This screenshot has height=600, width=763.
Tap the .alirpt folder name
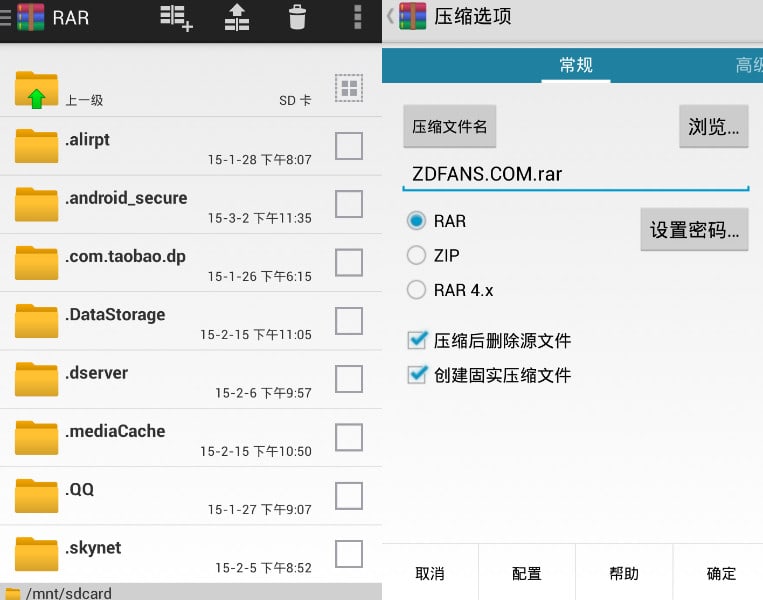tap(88, 140)
